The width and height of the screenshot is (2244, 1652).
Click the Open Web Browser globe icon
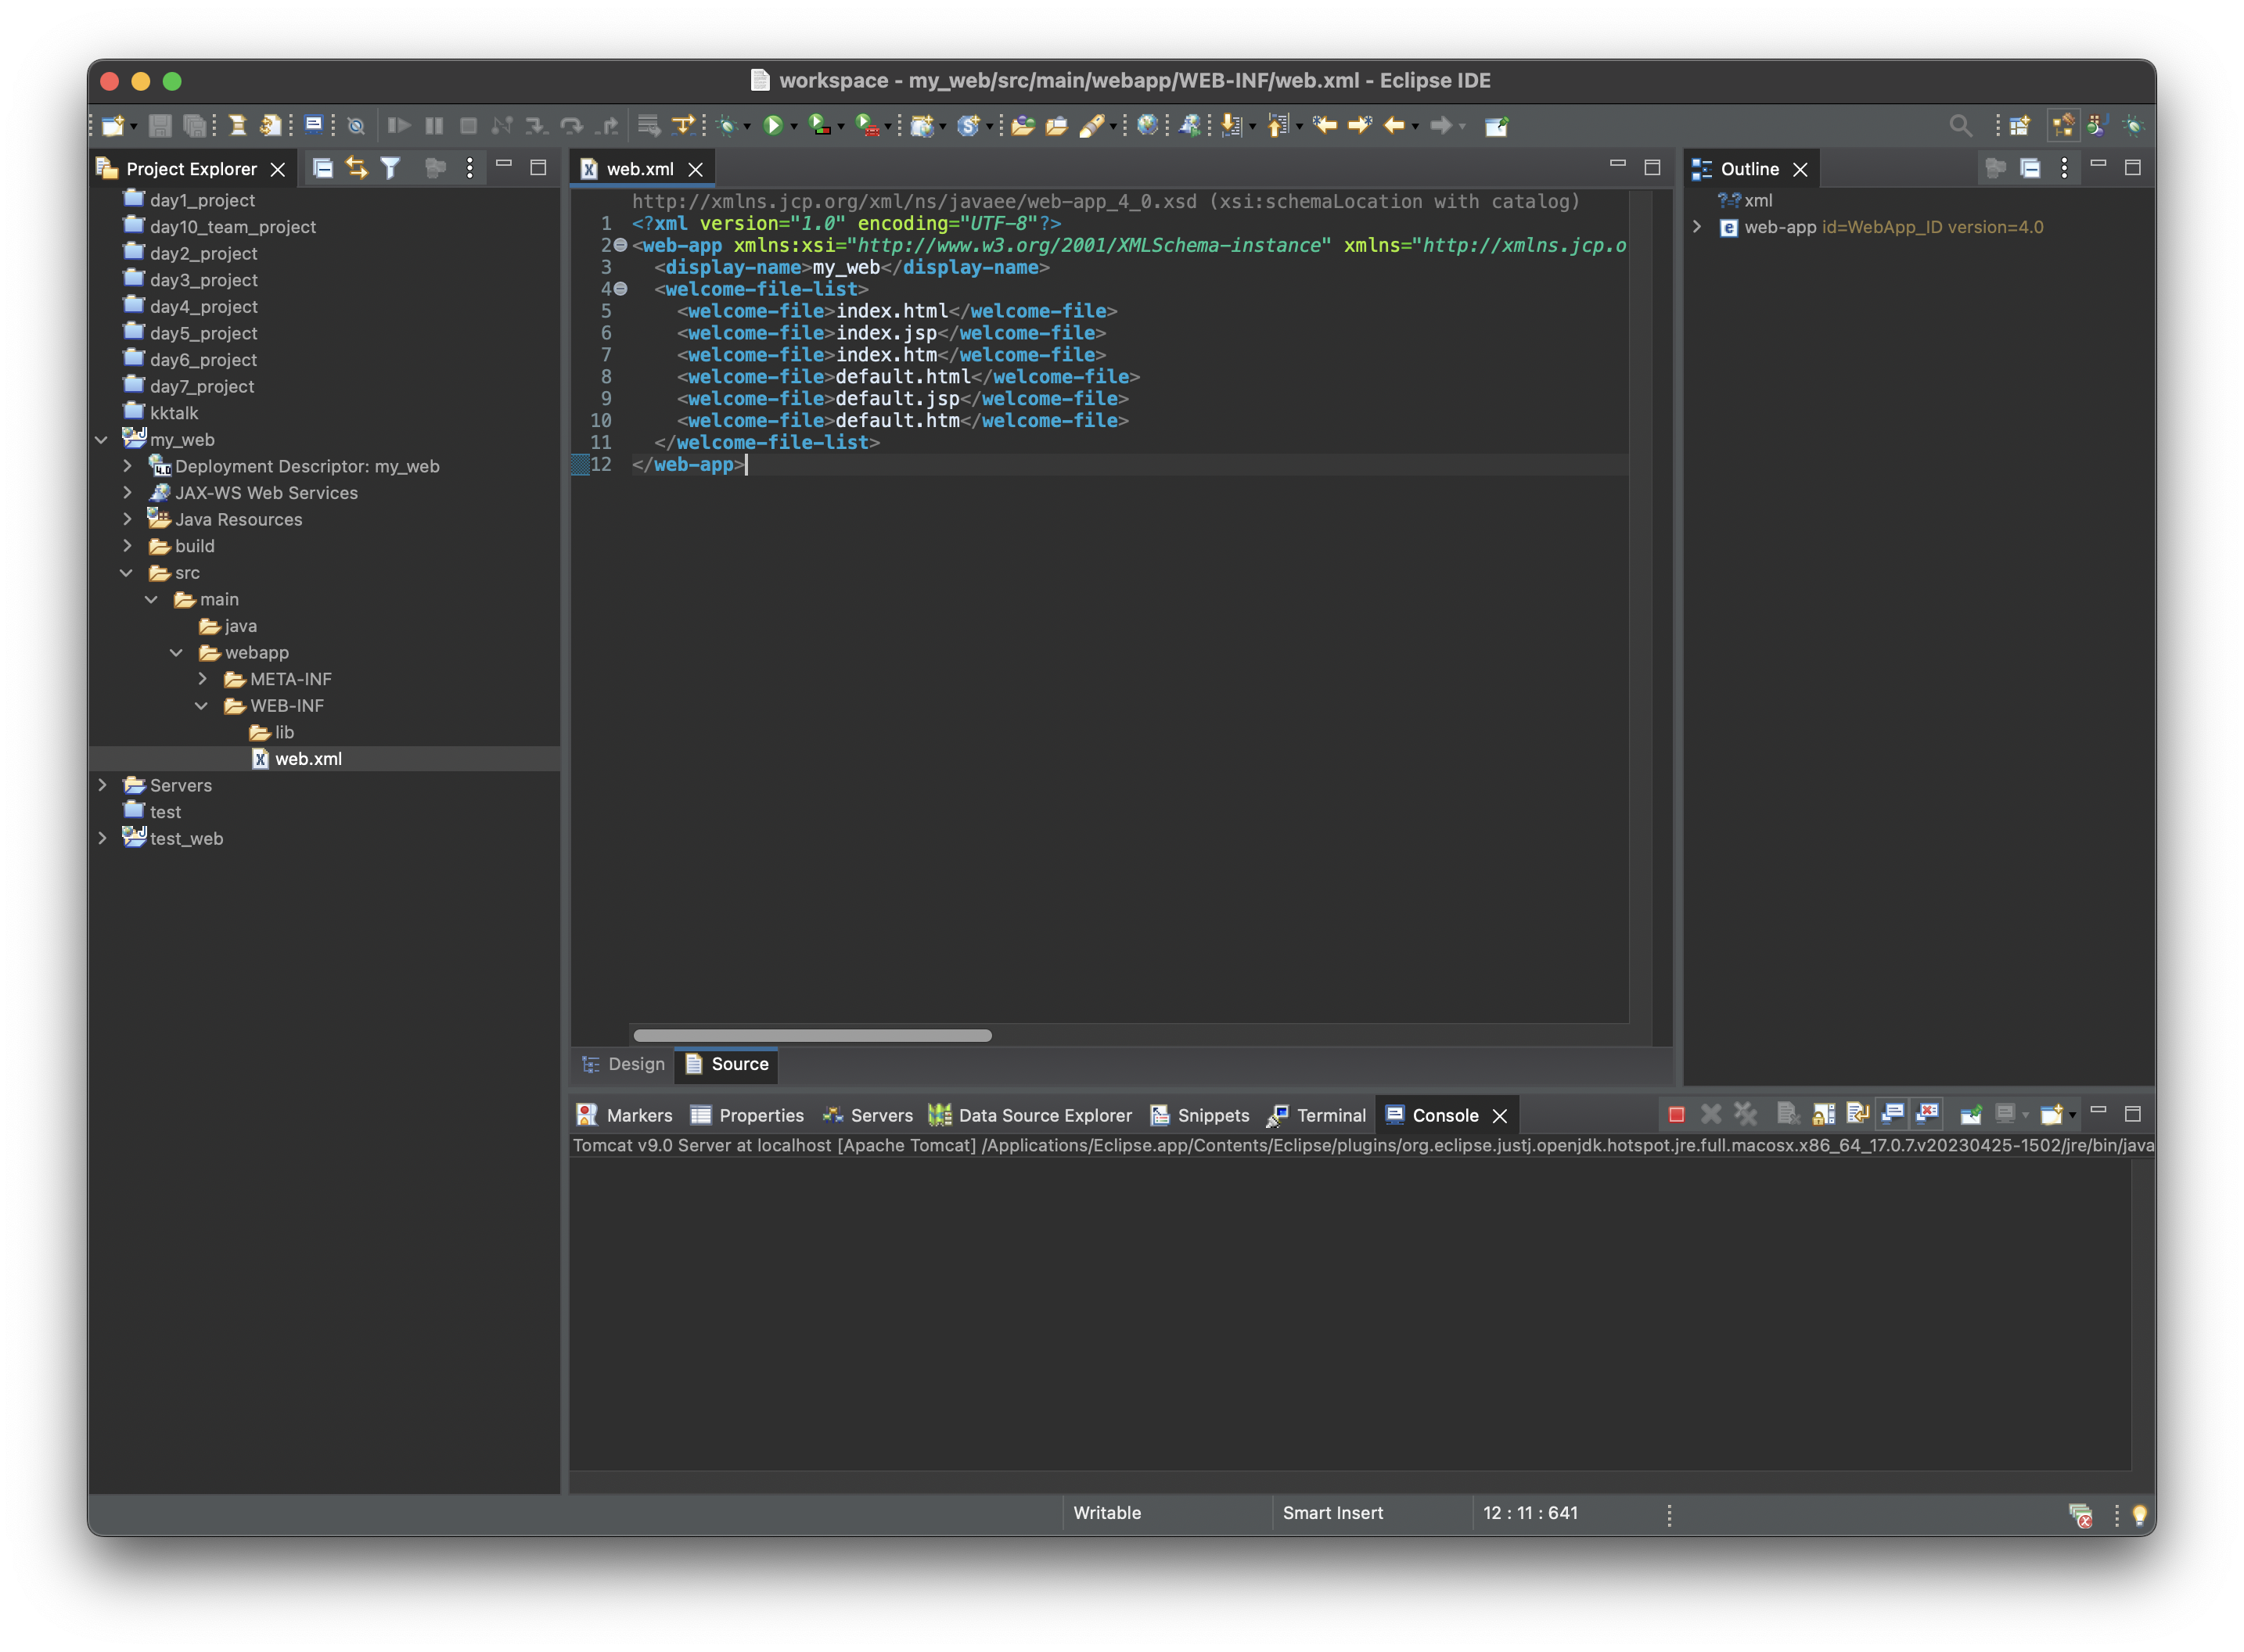coord(1148,126)
